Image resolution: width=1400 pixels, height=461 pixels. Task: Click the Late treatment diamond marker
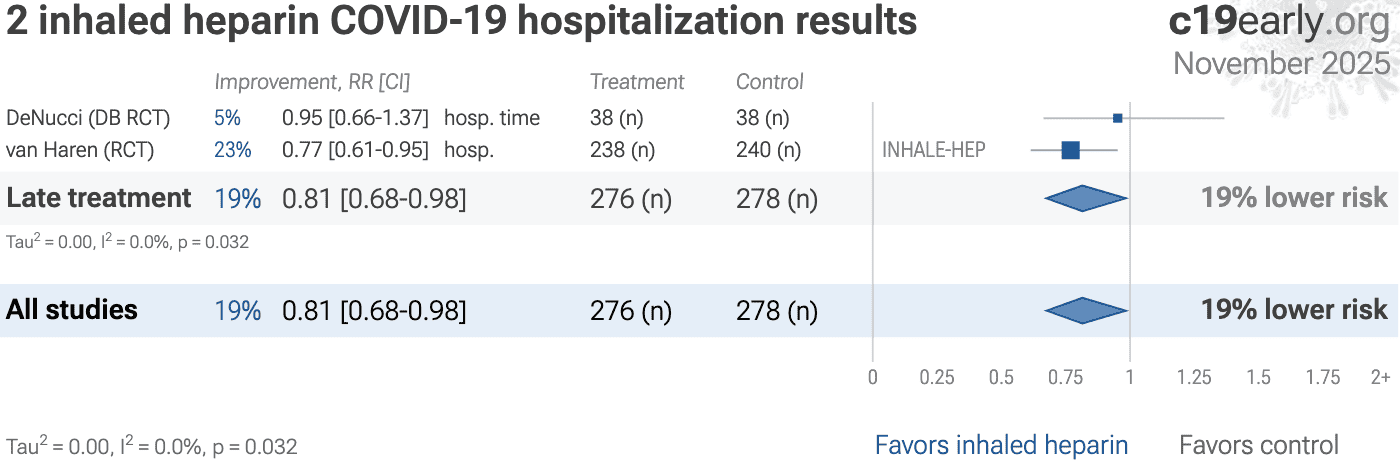[x=1086, y=198]
